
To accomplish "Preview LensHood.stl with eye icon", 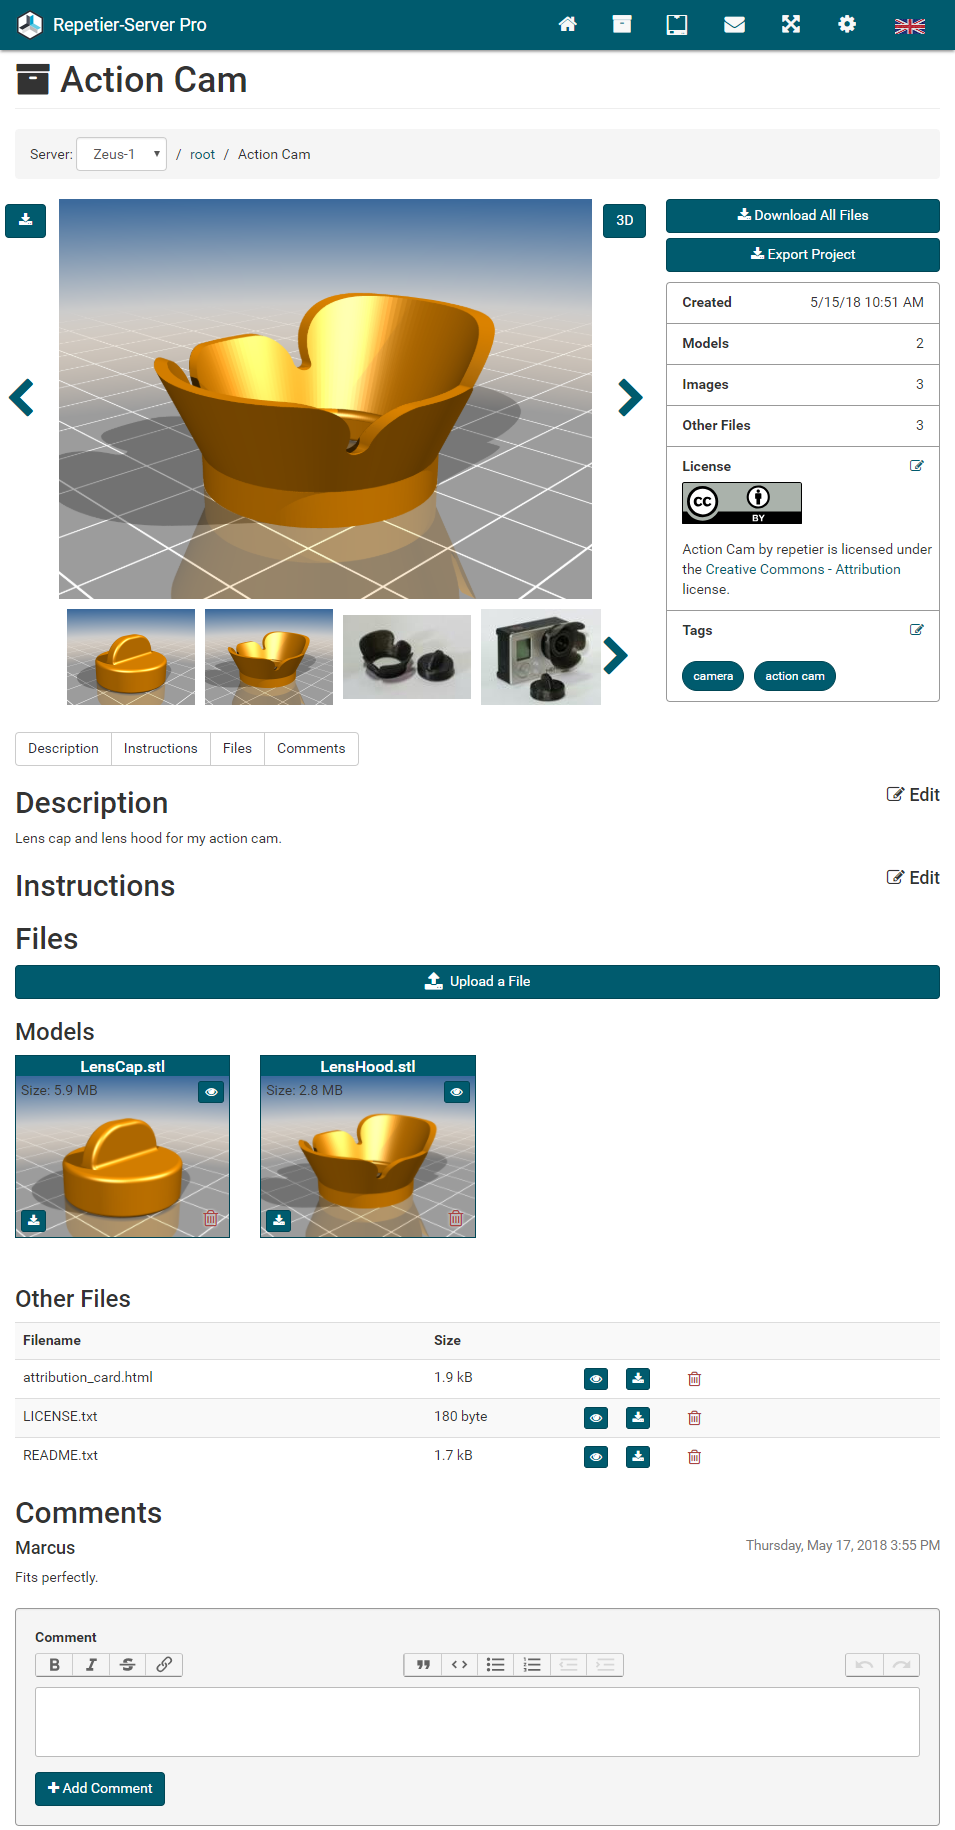I will [456, 1092].
